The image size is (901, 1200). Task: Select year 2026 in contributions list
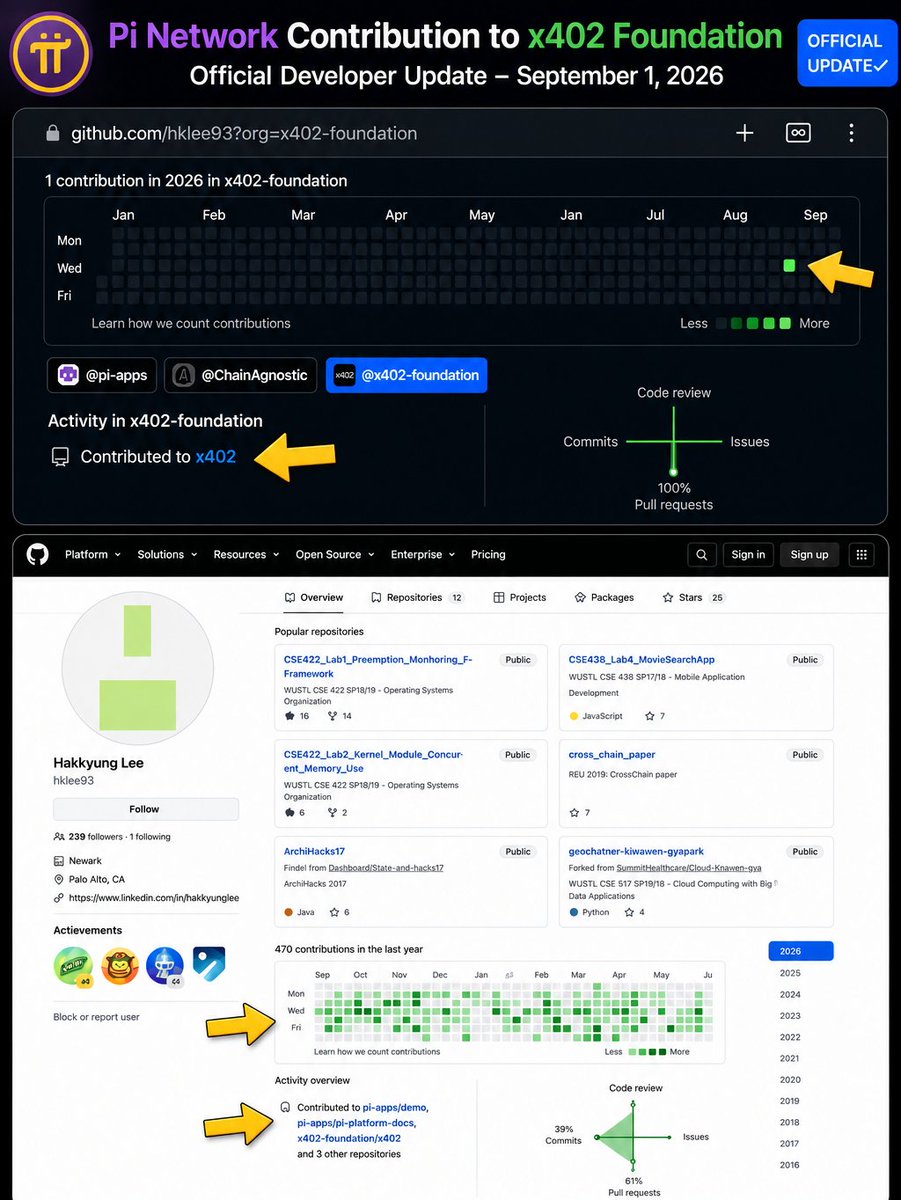(801, 952)
